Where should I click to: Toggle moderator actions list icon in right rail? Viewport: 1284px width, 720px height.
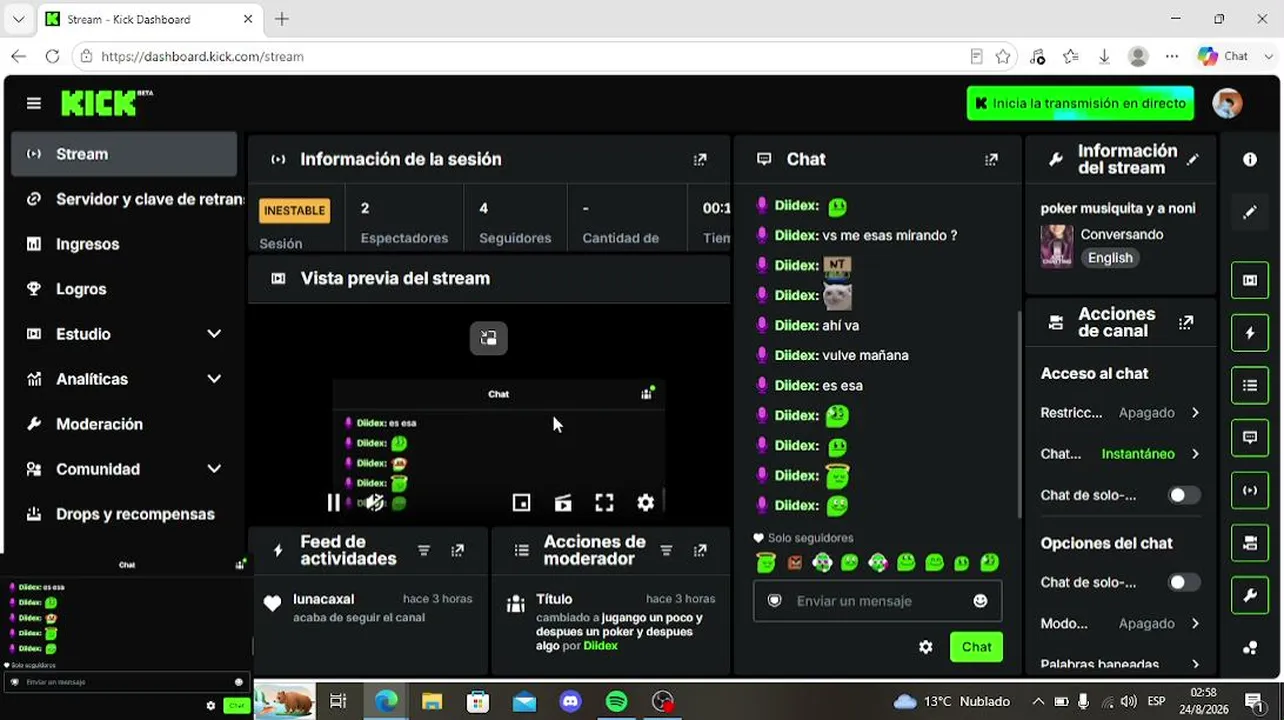pyautogui.click(x=1250, y=385)
